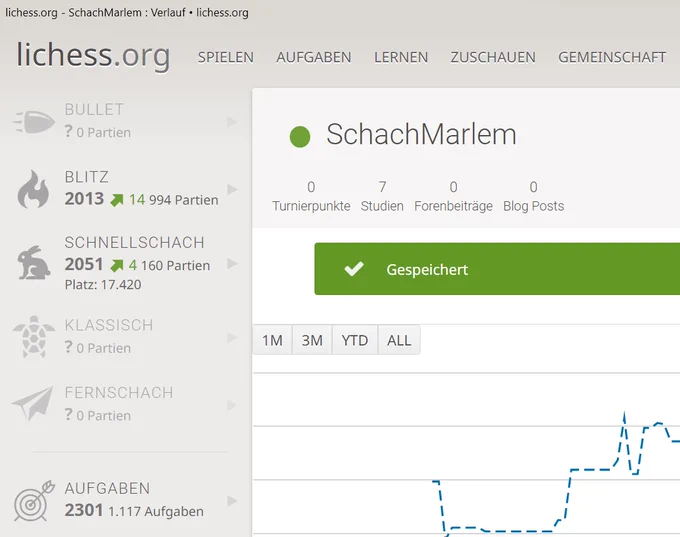Click the Schnellschach rabbit icon
This screenshot has width=680, height=537.
click(34, 263)
